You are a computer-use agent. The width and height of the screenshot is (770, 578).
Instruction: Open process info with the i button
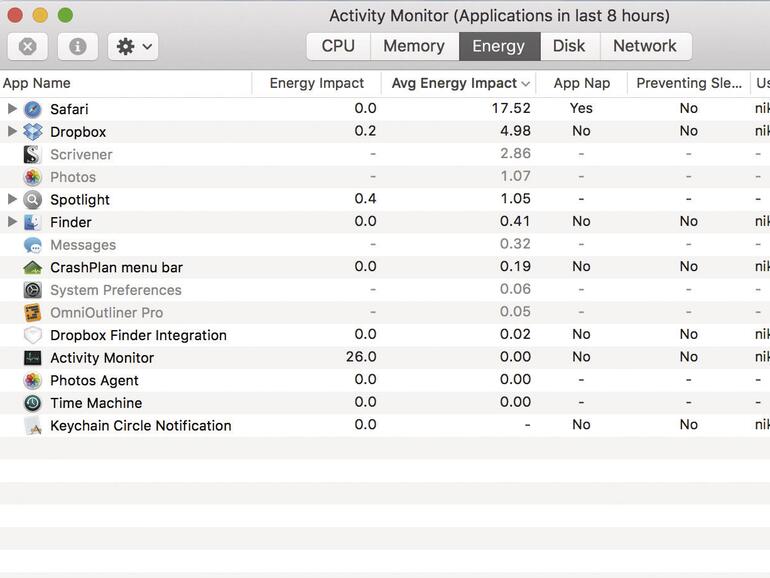tap(78, 47)
